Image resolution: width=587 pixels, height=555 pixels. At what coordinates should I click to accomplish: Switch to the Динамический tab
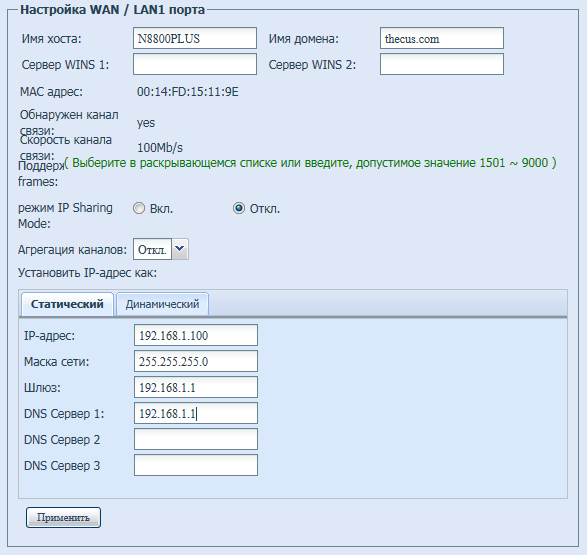162,304
